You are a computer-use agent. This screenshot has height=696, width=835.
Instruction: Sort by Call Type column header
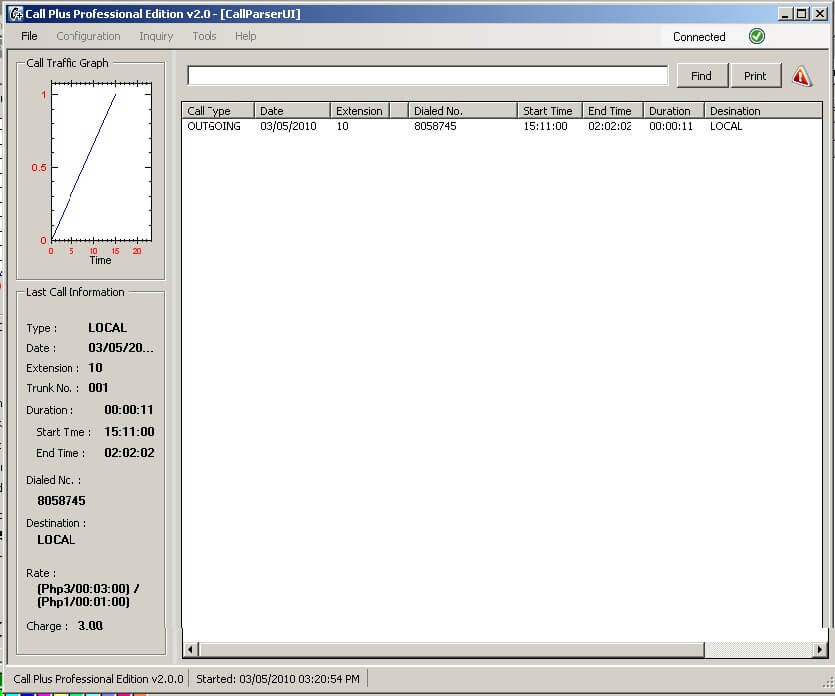218,111
